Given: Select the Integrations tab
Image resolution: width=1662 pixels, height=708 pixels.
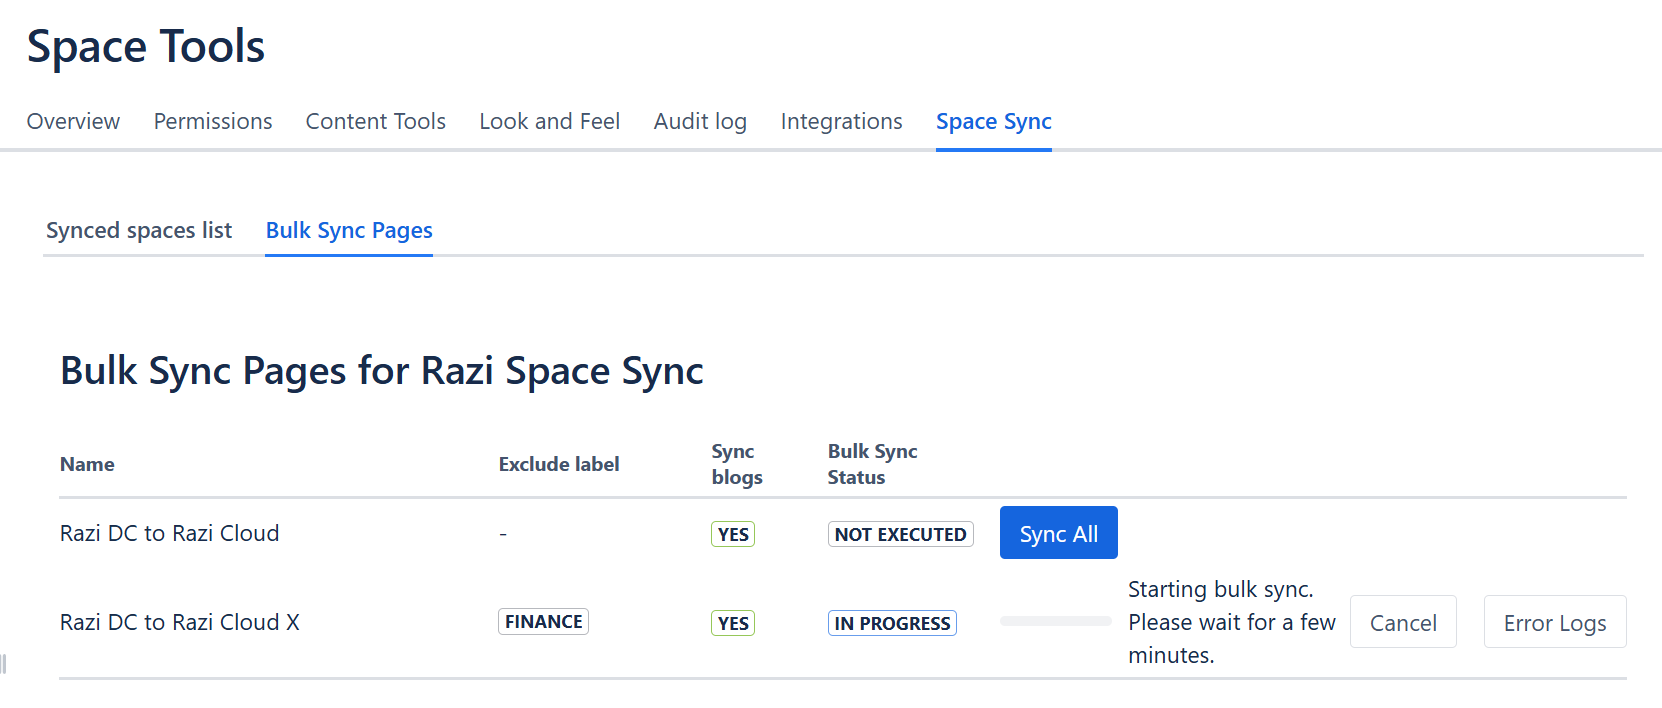Looking at the screenshot, I should [x=842, y=121].
